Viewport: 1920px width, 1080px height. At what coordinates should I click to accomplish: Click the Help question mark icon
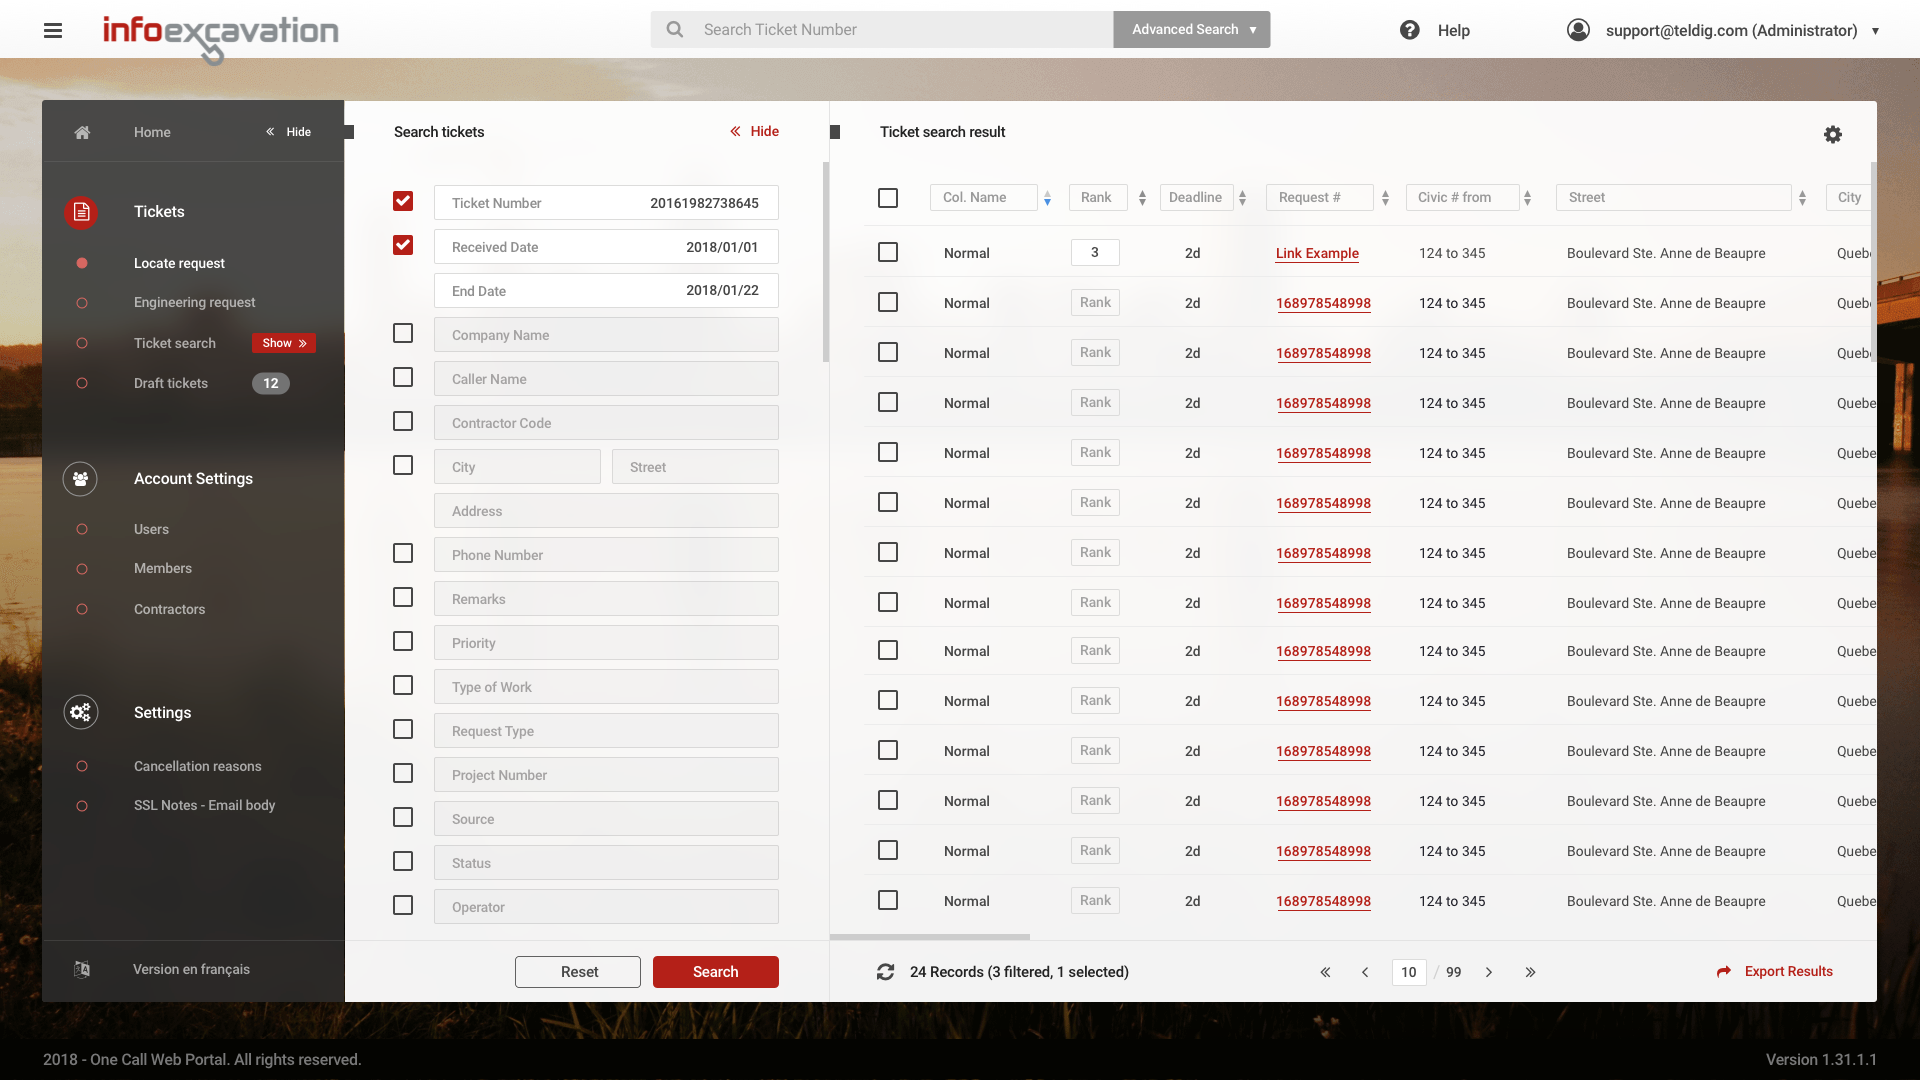coord(1409,30)
